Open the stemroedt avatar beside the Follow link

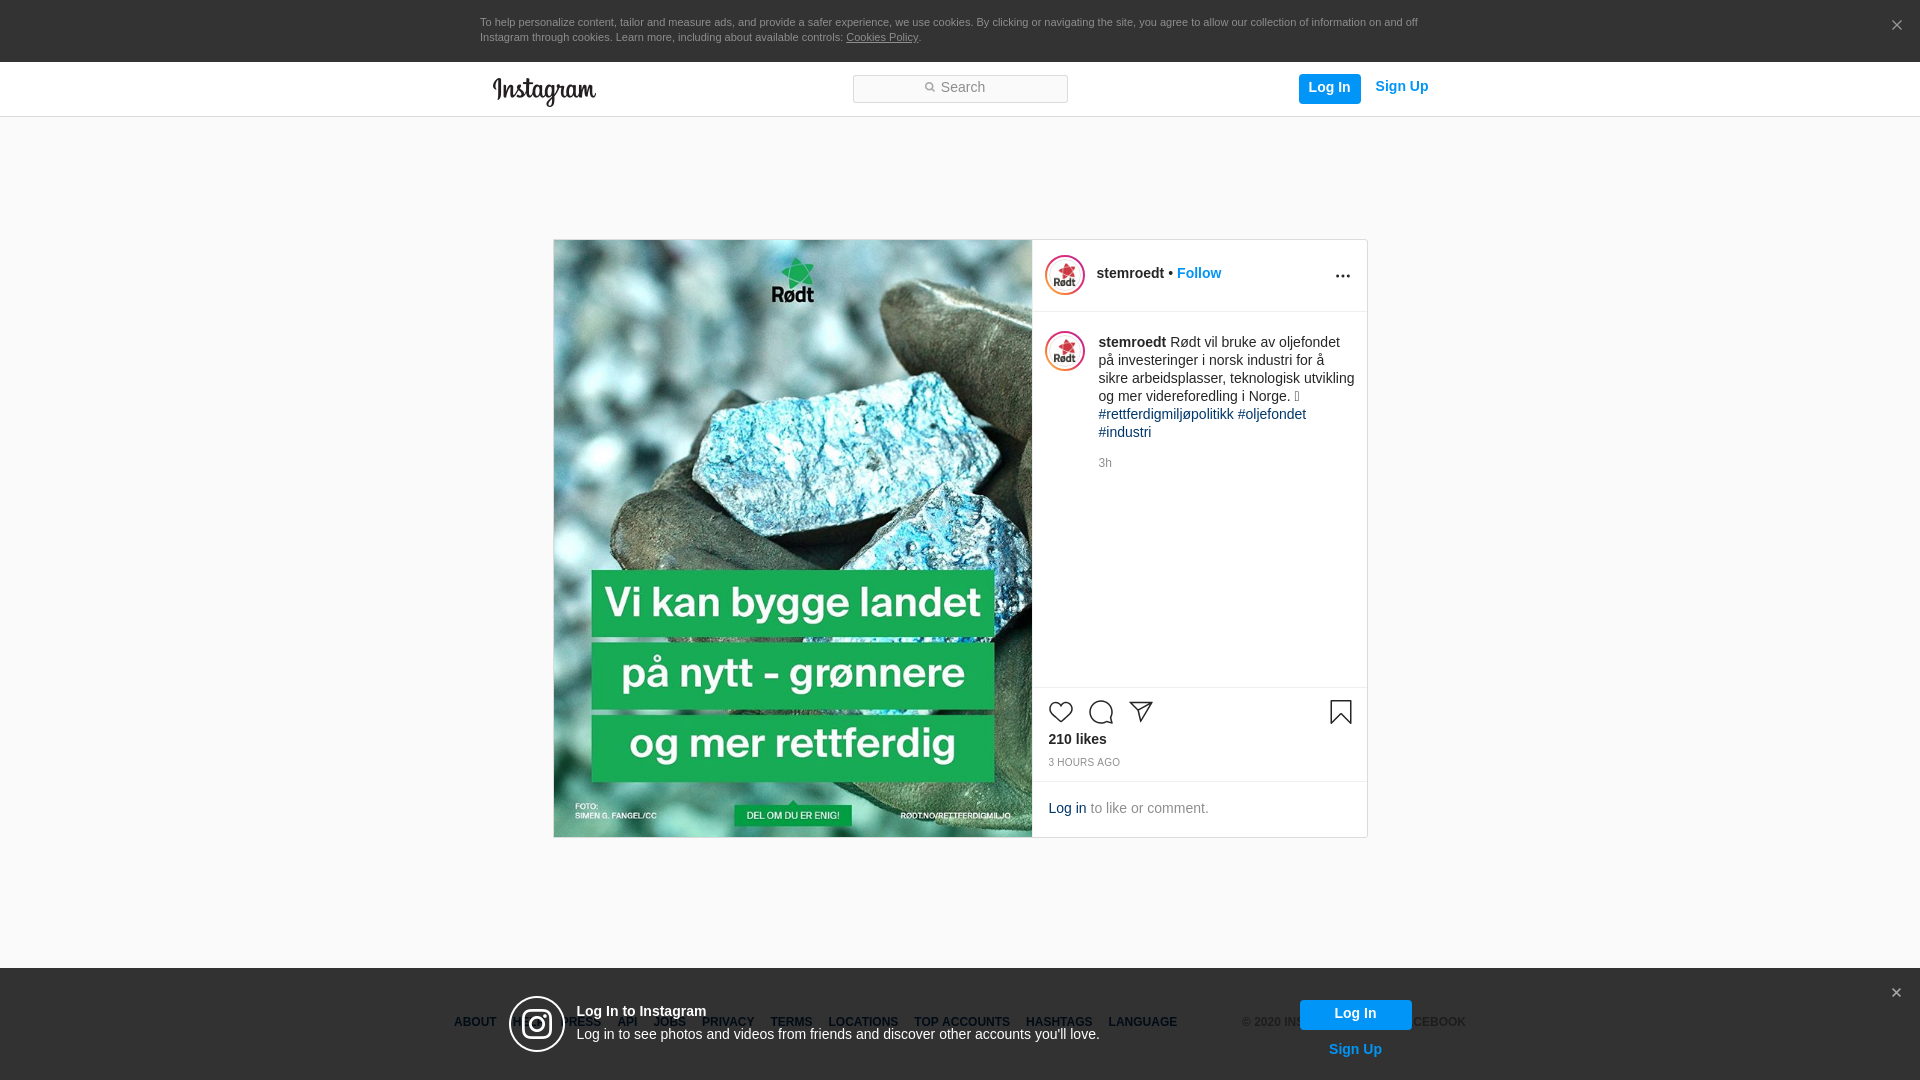coord(1065,275)
